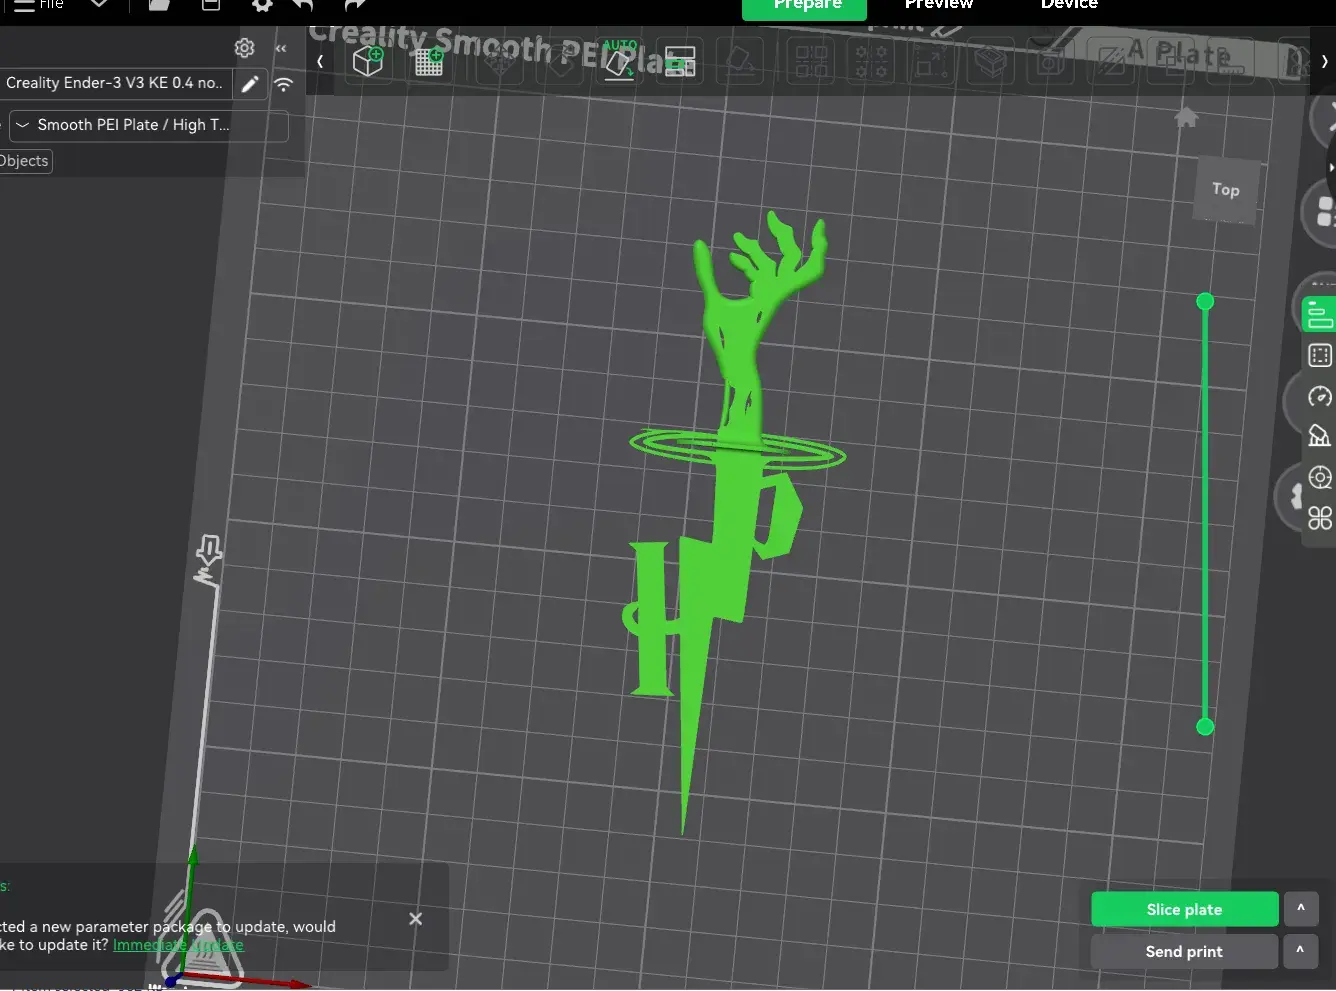The width and height of the screenshot is (1336, 991).
Task: Expand the File menu dropdown arrow
Action: pyautogui.click(x=99, y=5)
